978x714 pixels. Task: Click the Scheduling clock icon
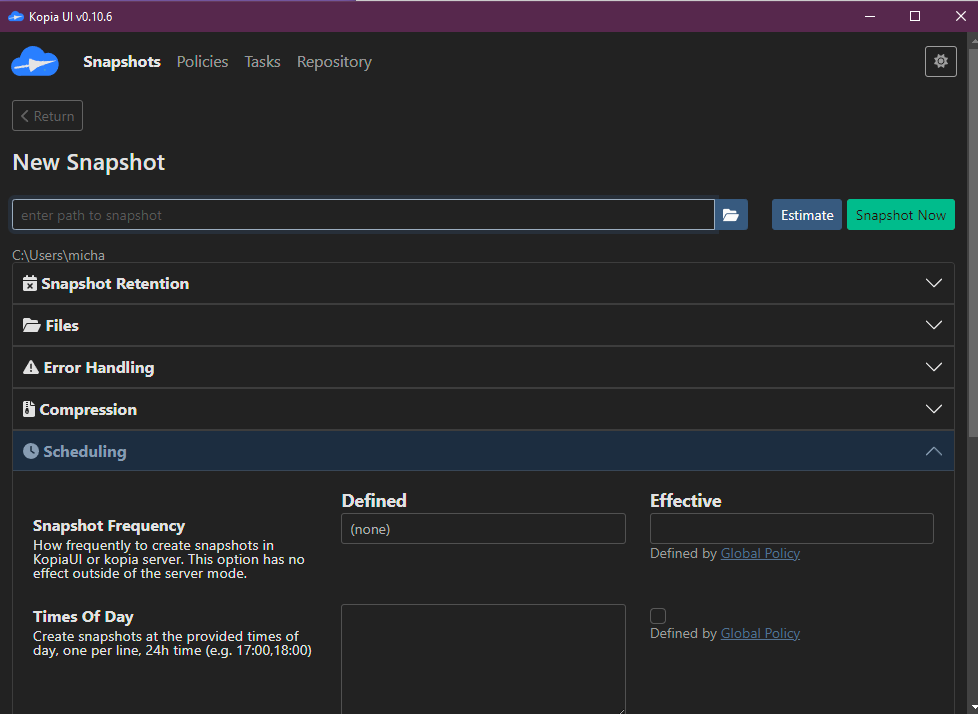31,452
